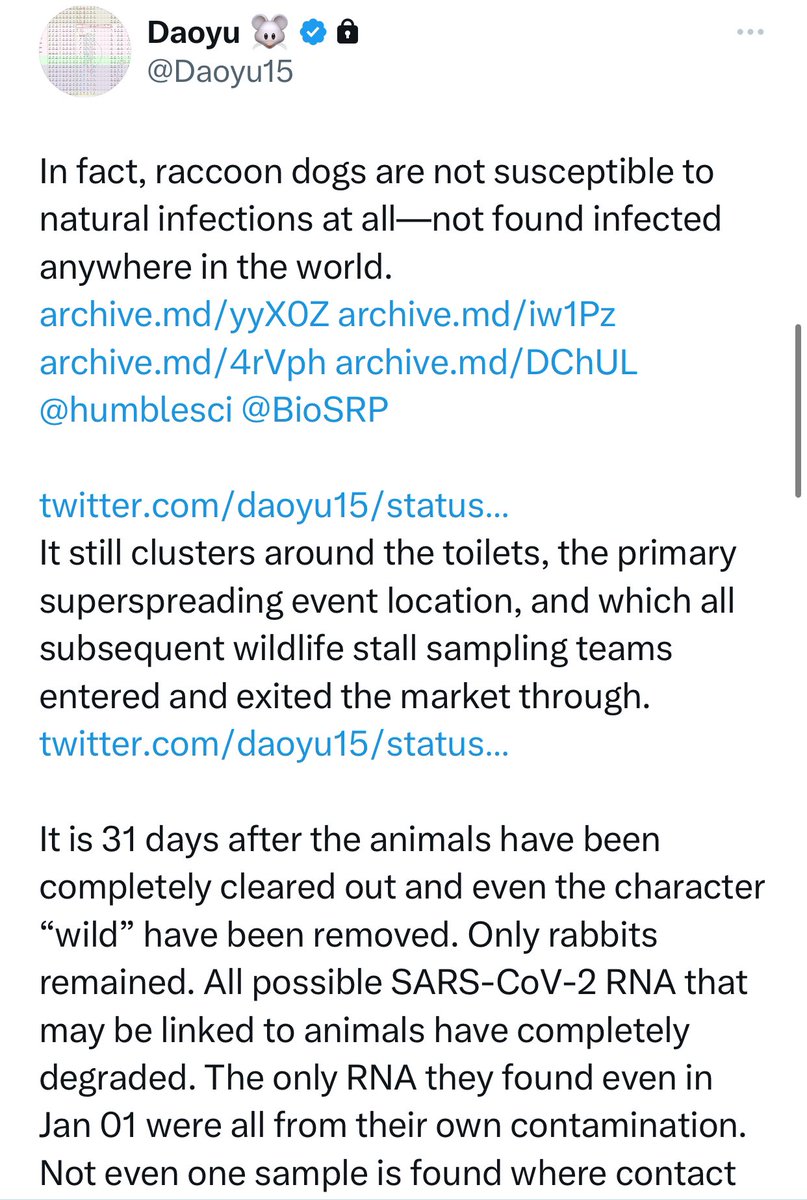
Task: Click the vertical scrollbar thumb
Action: coord(797,410)
